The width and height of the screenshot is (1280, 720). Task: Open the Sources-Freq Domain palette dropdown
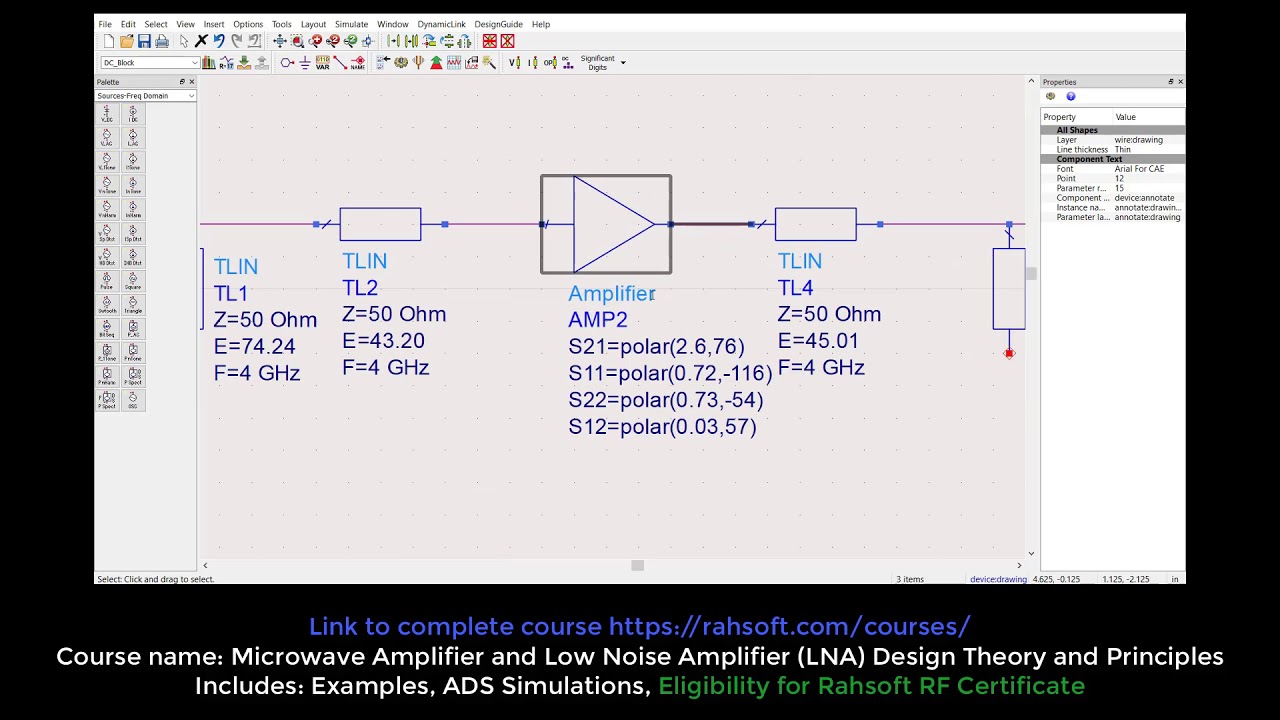191,96
